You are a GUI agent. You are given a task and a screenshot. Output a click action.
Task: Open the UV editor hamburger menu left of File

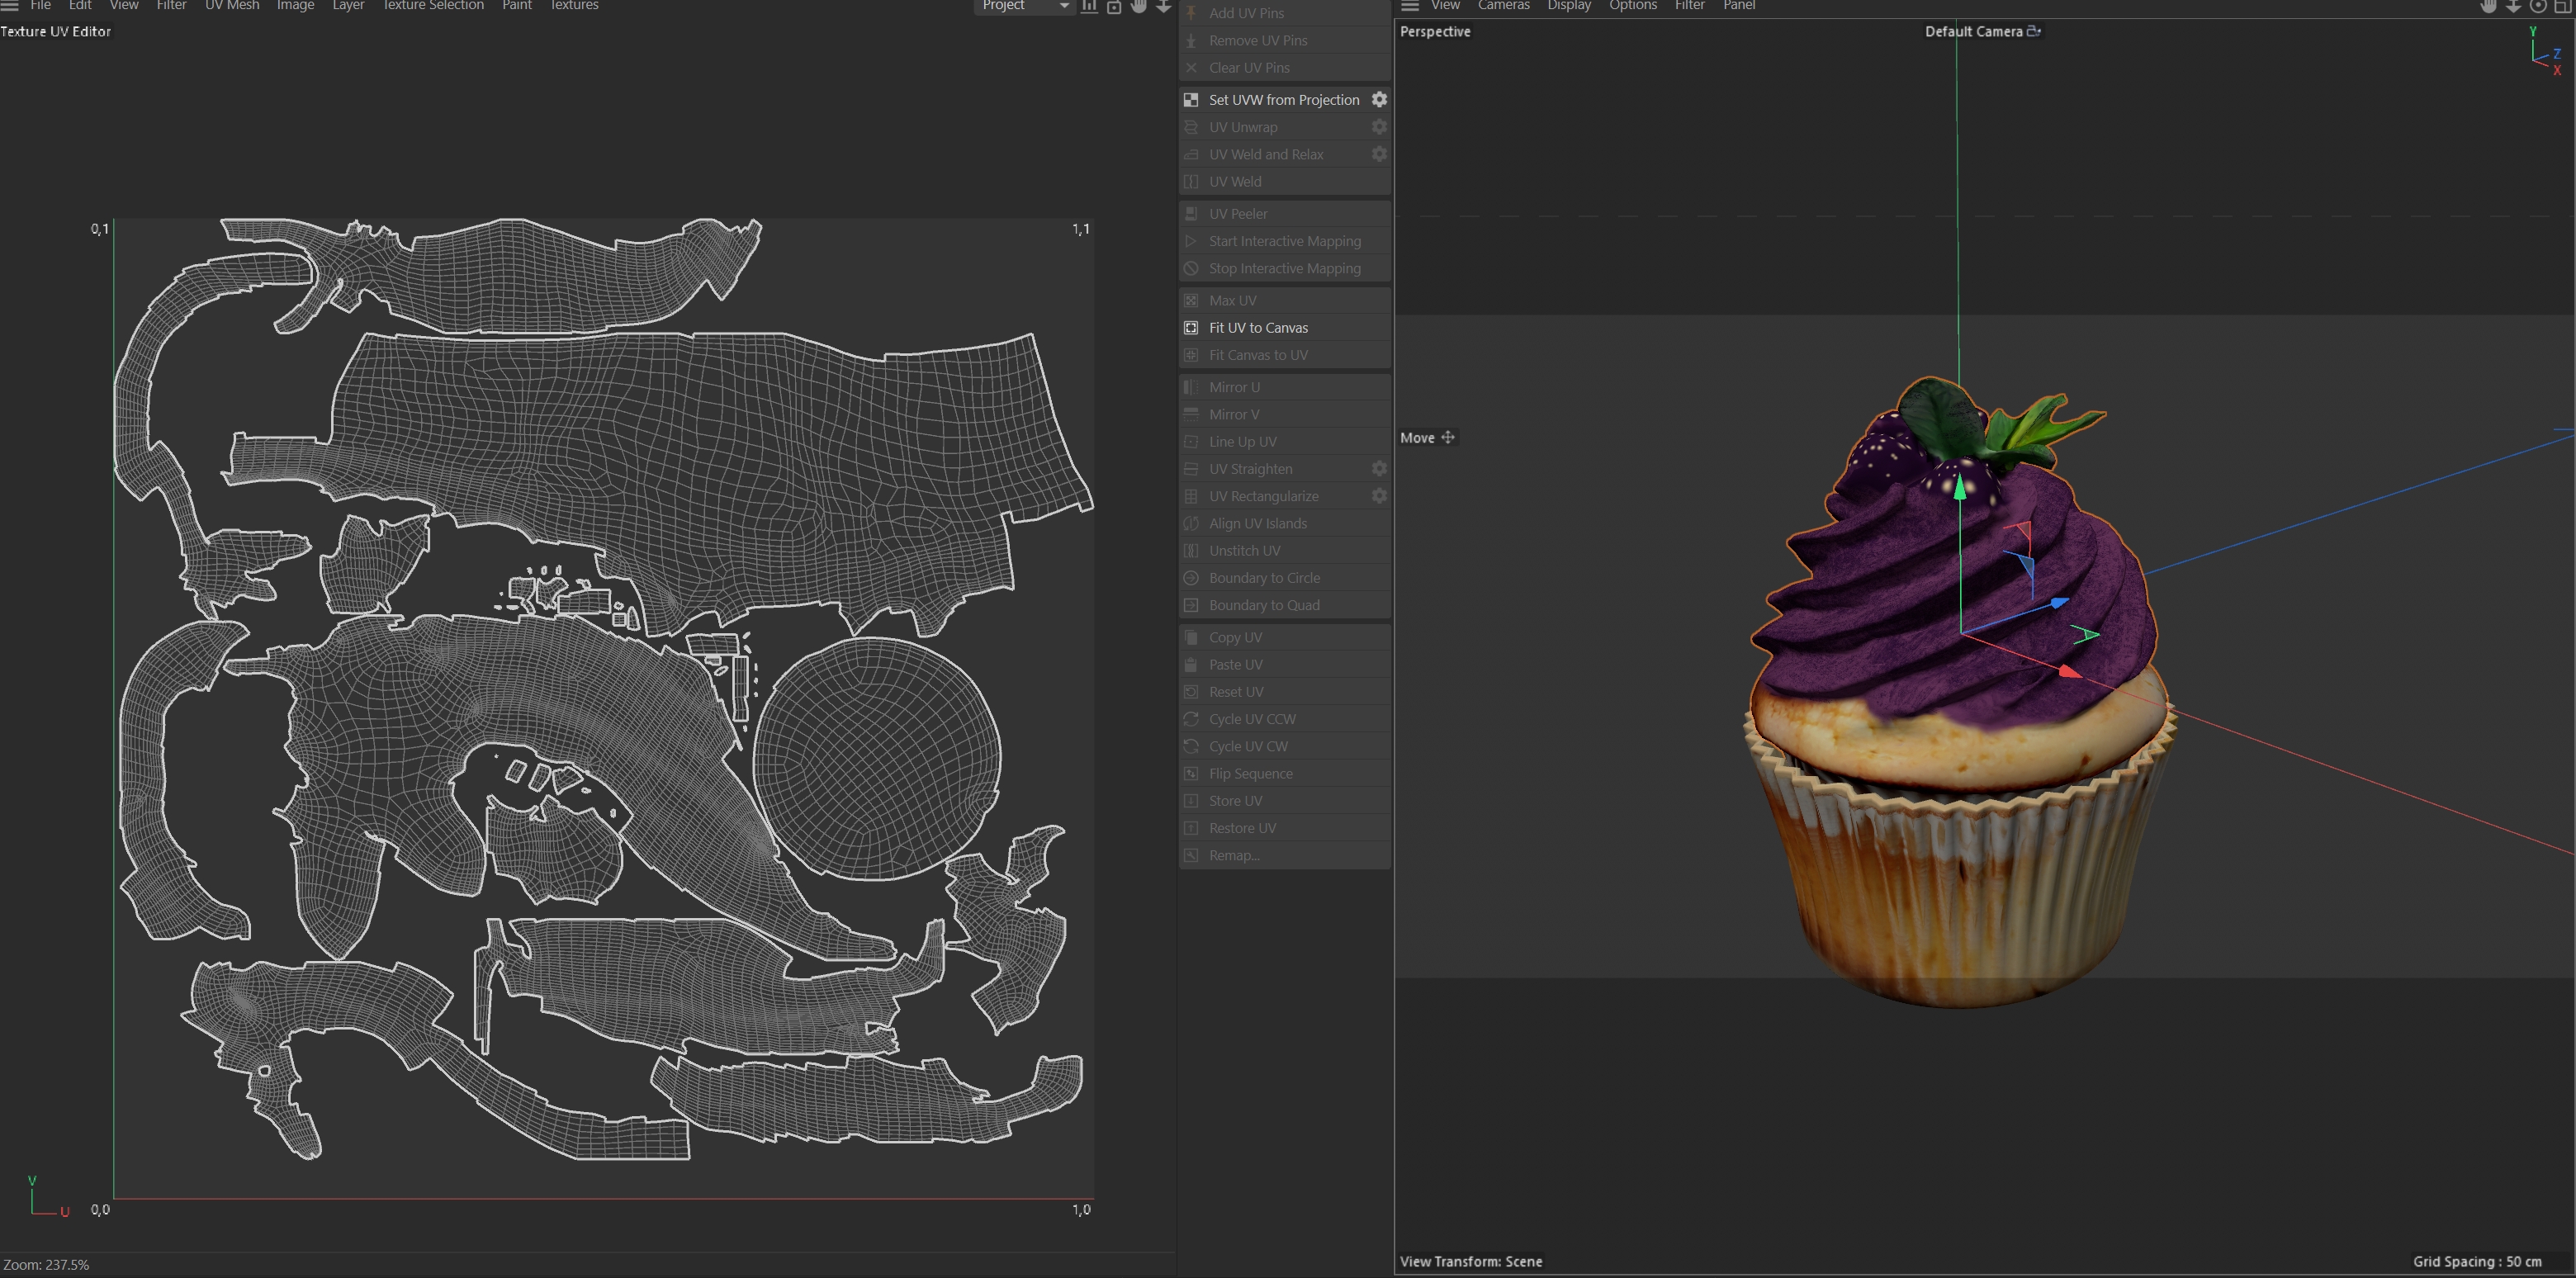[10, 6]
